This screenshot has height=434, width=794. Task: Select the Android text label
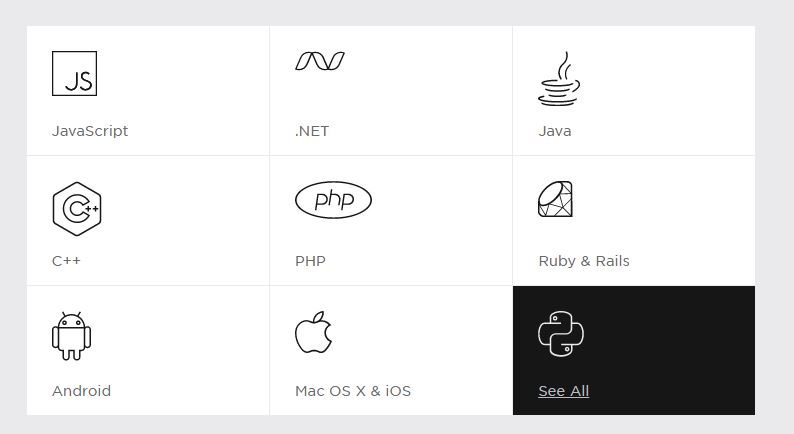[x=81, y=391]
